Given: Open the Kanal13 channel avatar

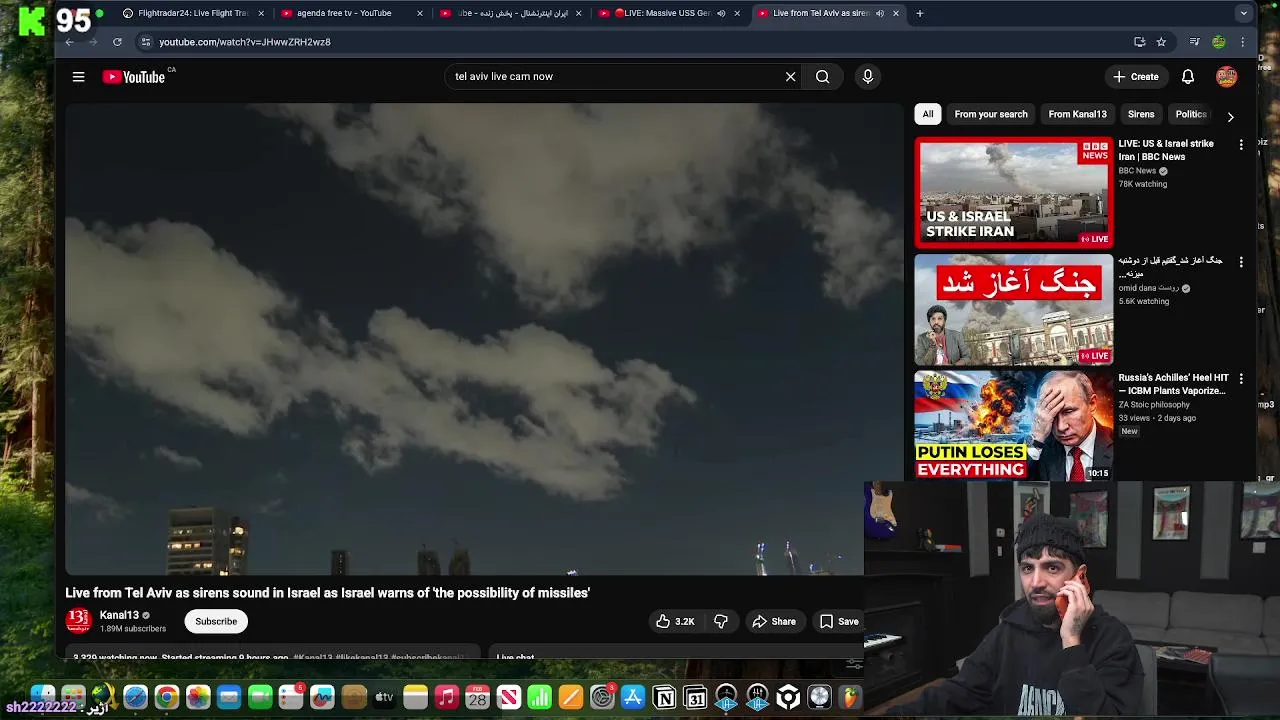Looking at the screenshot, I should pos(78,621).
